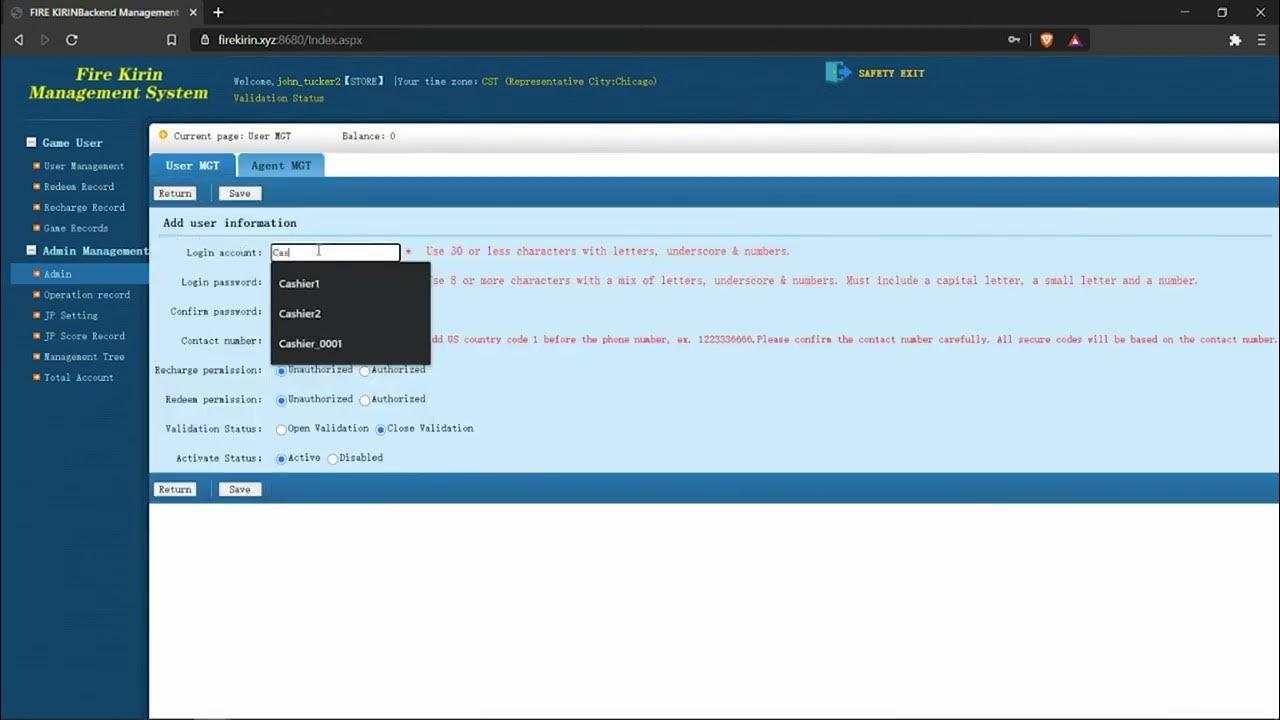Open User Management in sidebar
Screen dimensions: 1280x720
(83, 166)
